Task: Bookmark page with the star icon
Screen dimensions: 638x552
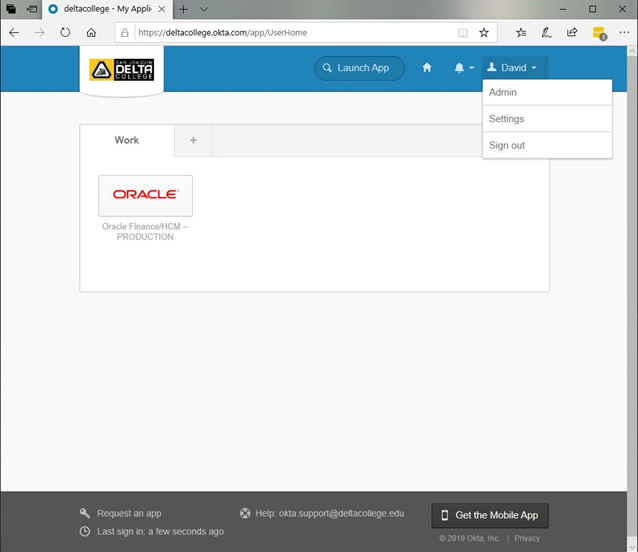Action: click(483, 32)
